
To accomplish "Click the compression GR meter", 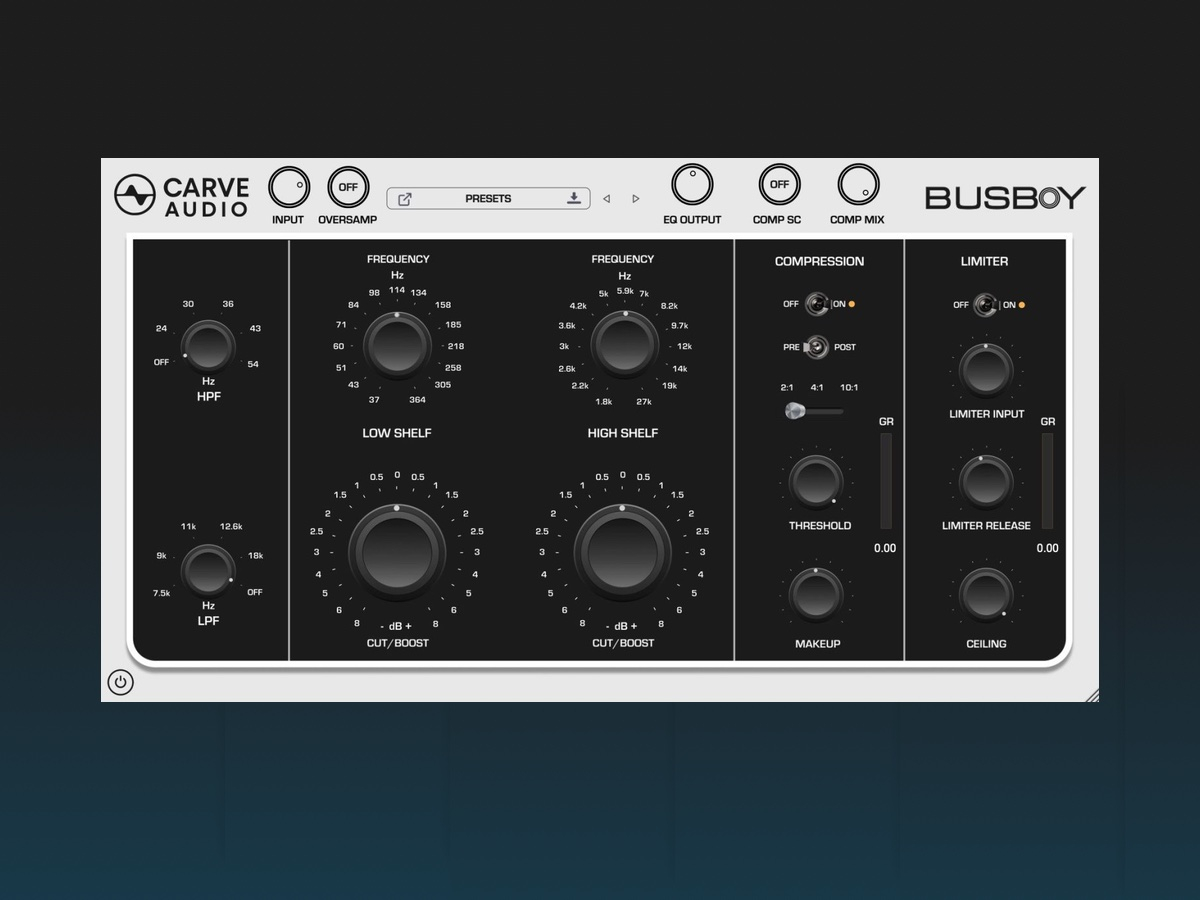I will [886, 481].
